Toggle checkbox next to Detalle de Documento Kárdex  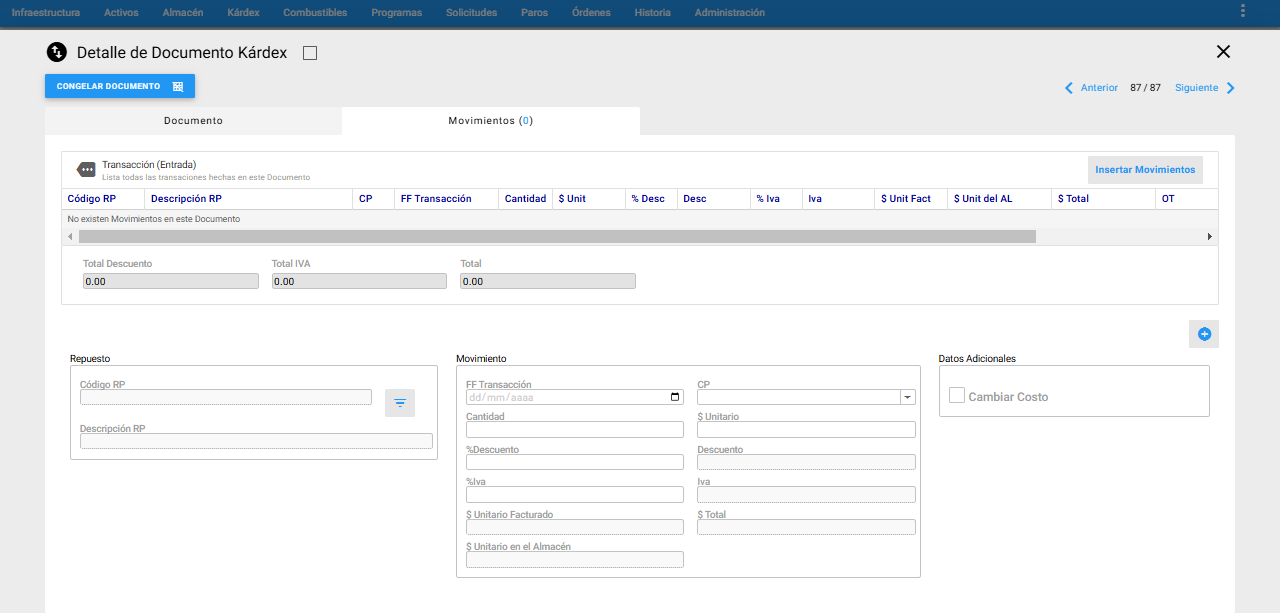(x=310, y=53)
